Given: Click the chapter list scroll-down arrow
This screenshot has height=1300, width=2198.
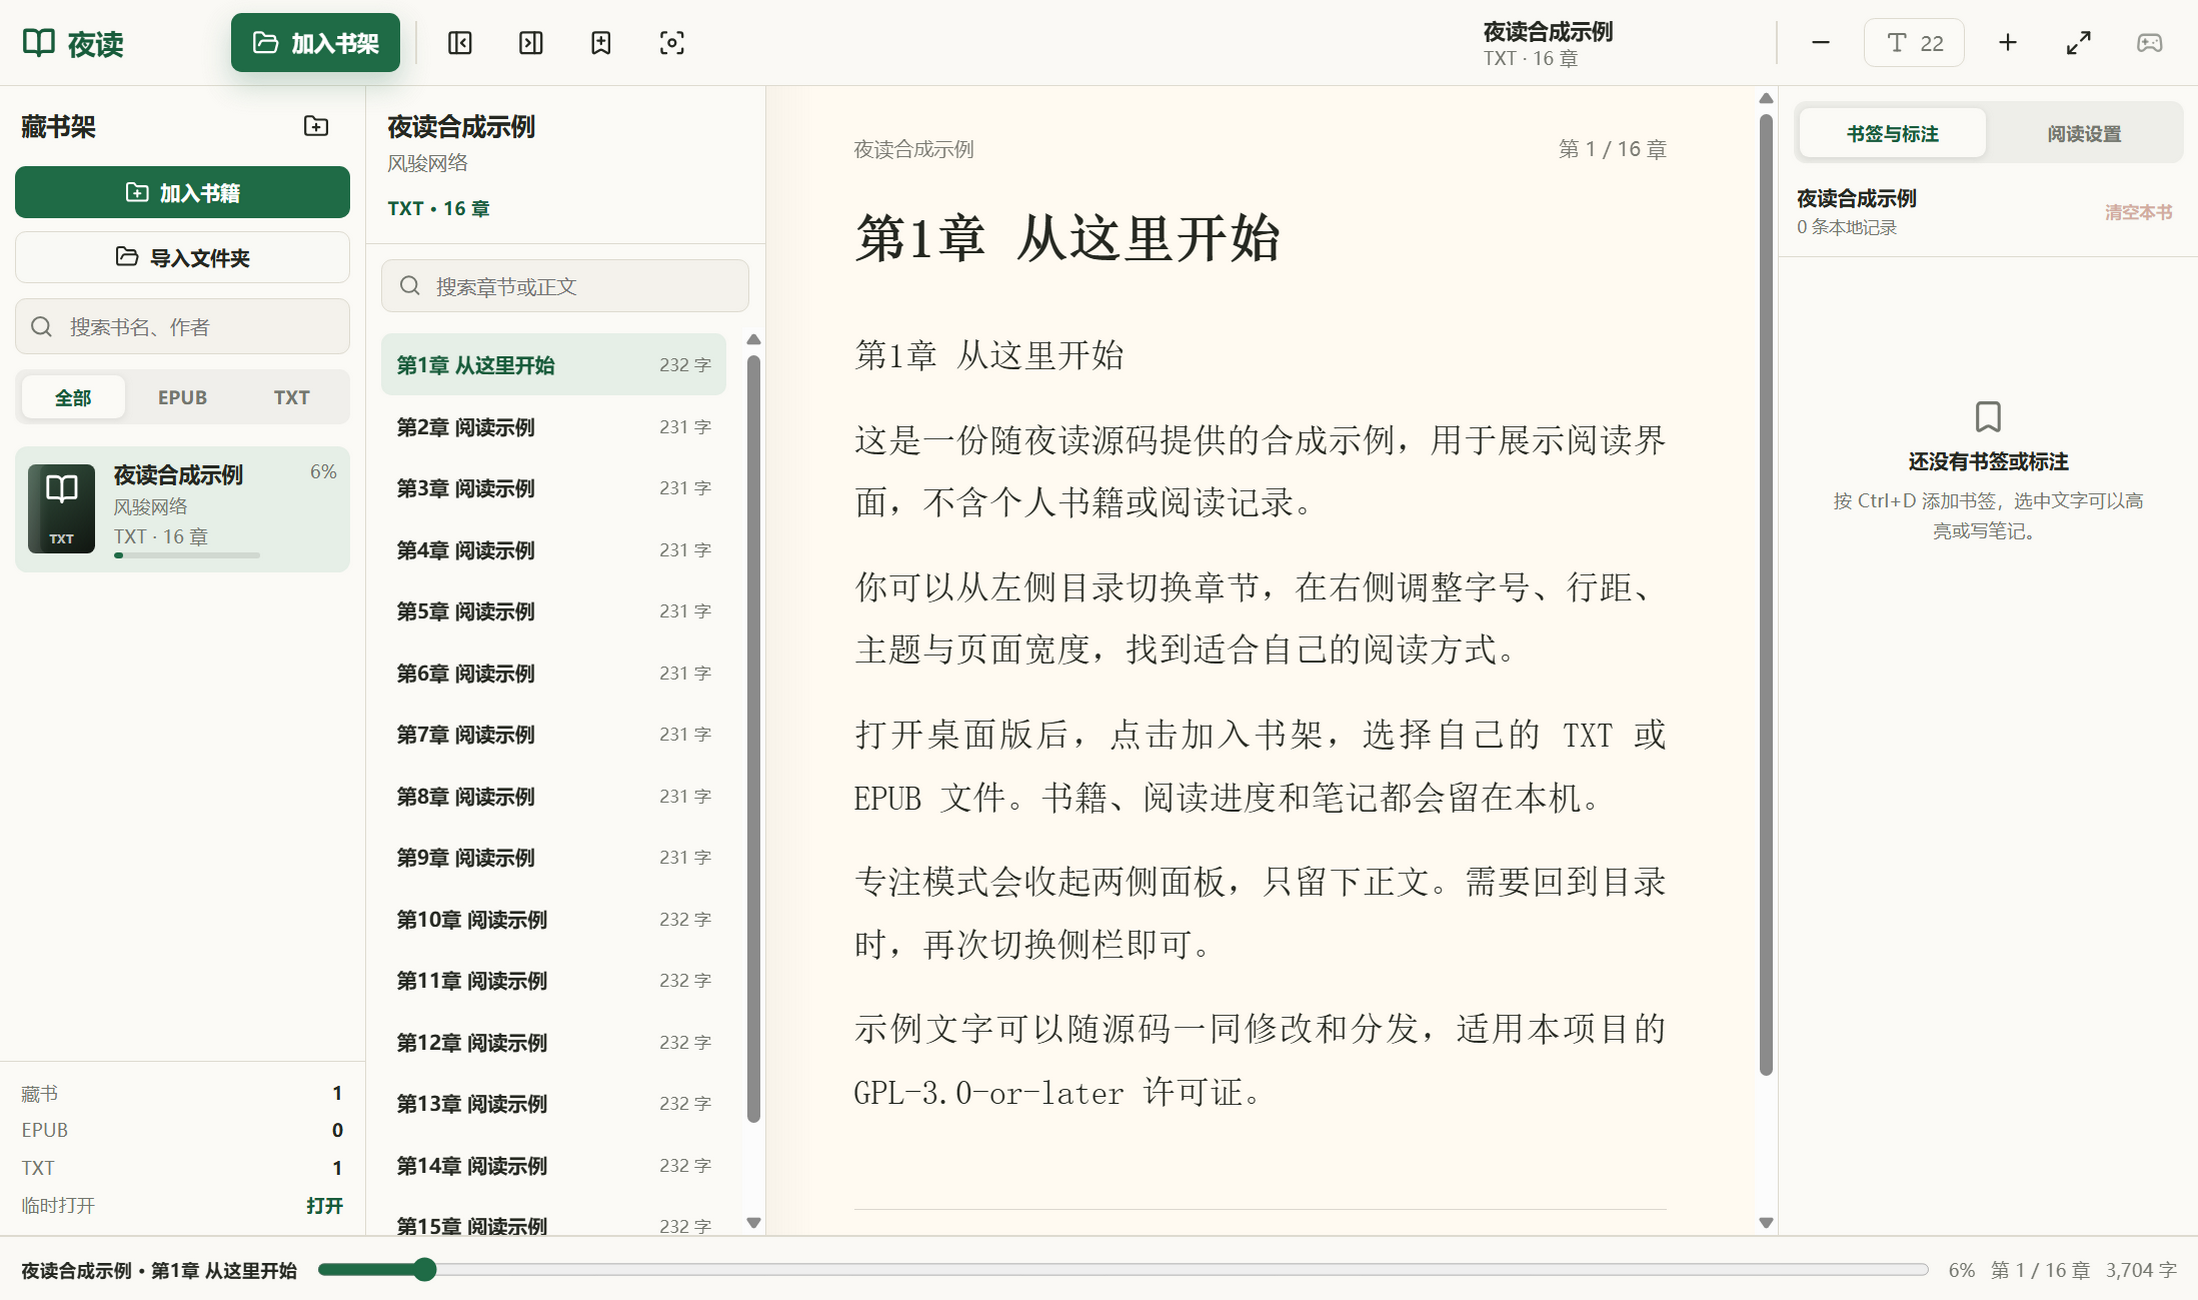Looking at the screenshot, I should tap(754, 1223).
